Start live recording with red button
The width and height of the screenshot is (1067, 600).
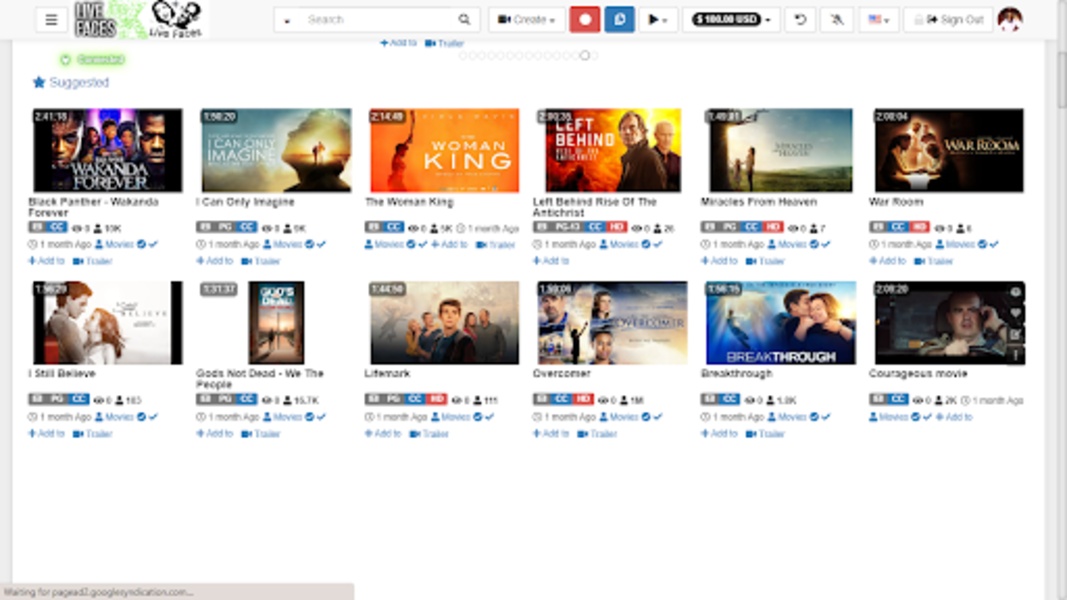(585, 20)
